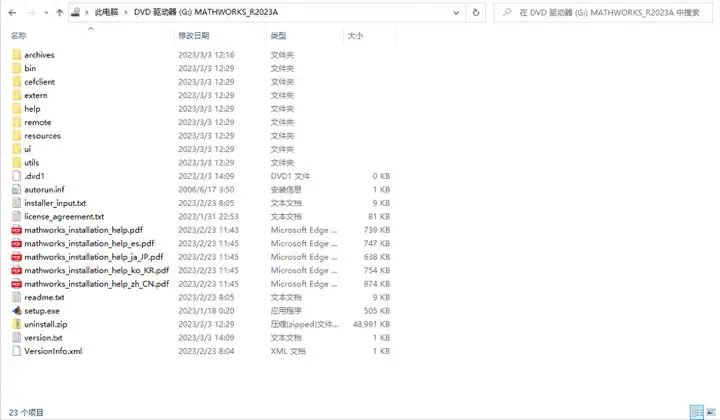The image size is (720, 420).
Task: Select the file name setup.exe
Action: coord(42,311)
